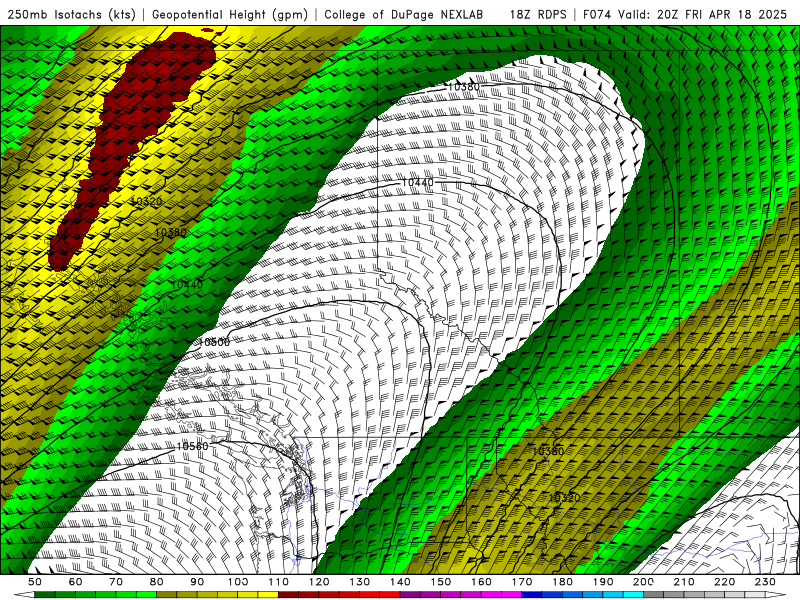Select the 10440 label in the green band
The width and height of the screenshot is (800, 600).
(187, 285)
